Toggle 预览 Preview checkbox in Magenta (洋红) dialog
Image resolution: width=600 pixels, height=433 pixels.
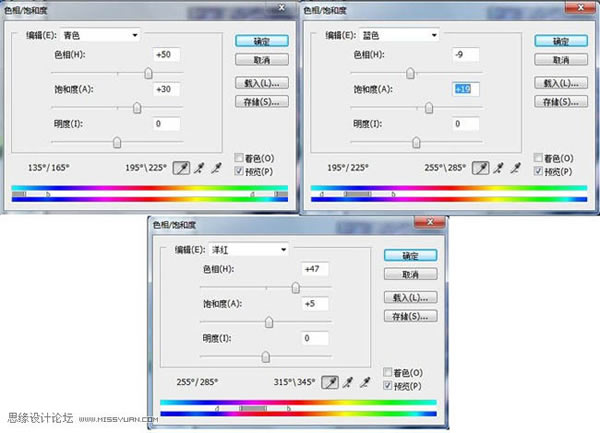[388, 385]
